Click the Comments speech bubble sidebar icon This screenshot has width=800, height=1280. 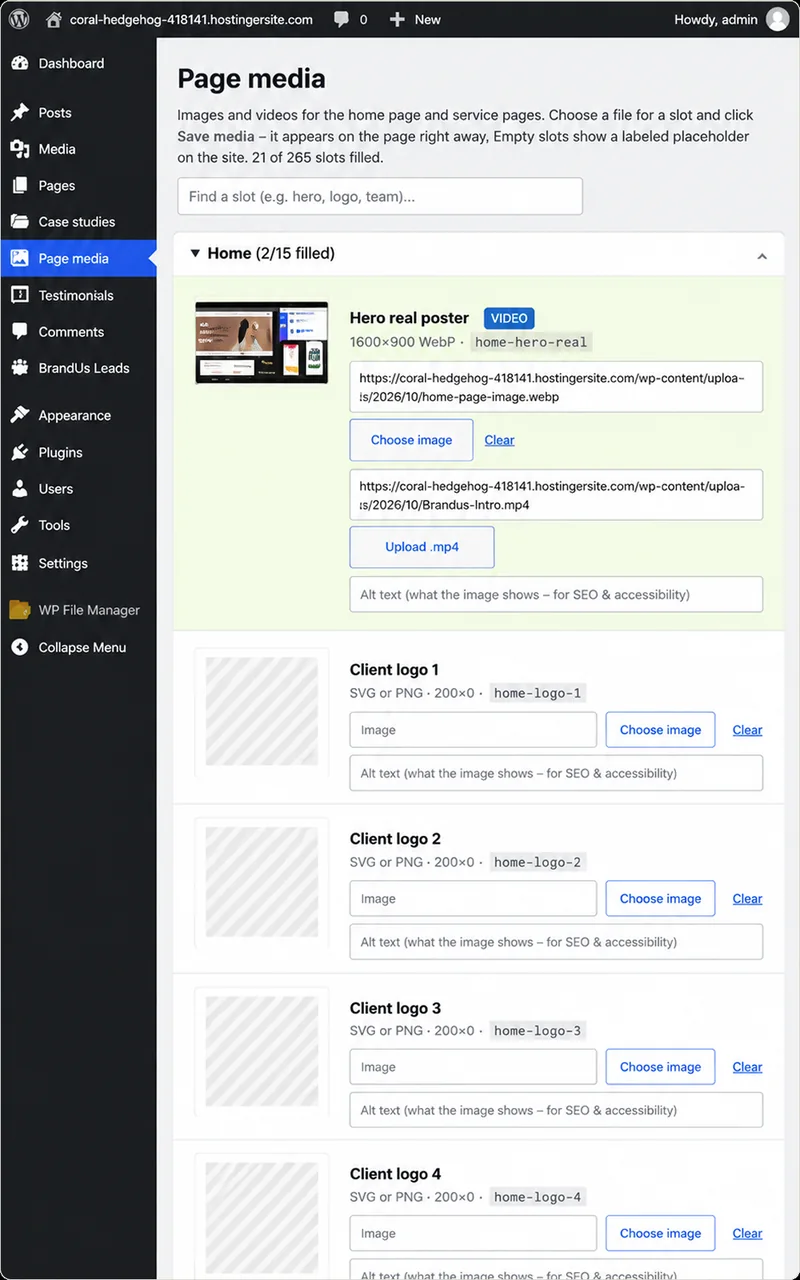pos(20,332)
